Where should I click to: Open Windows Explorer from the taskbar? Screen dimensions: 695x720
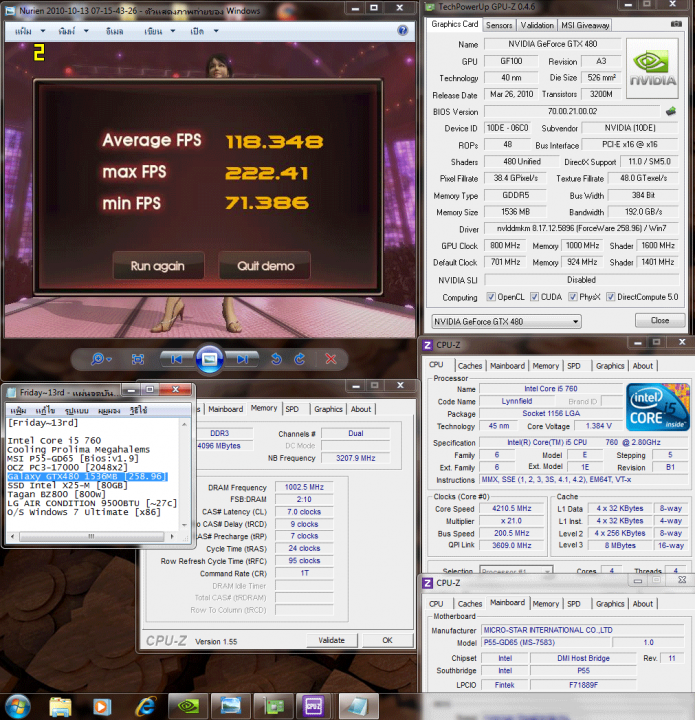[x=61, y=706]
